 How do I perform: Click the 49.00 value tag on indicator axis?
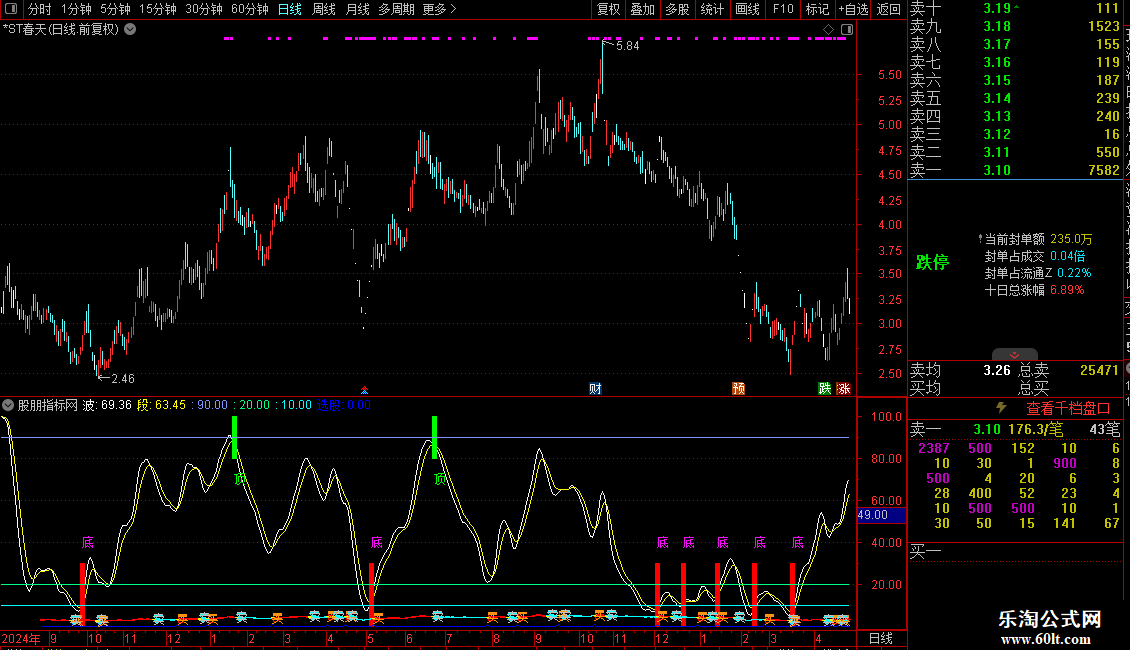click(x=881, y=515)
